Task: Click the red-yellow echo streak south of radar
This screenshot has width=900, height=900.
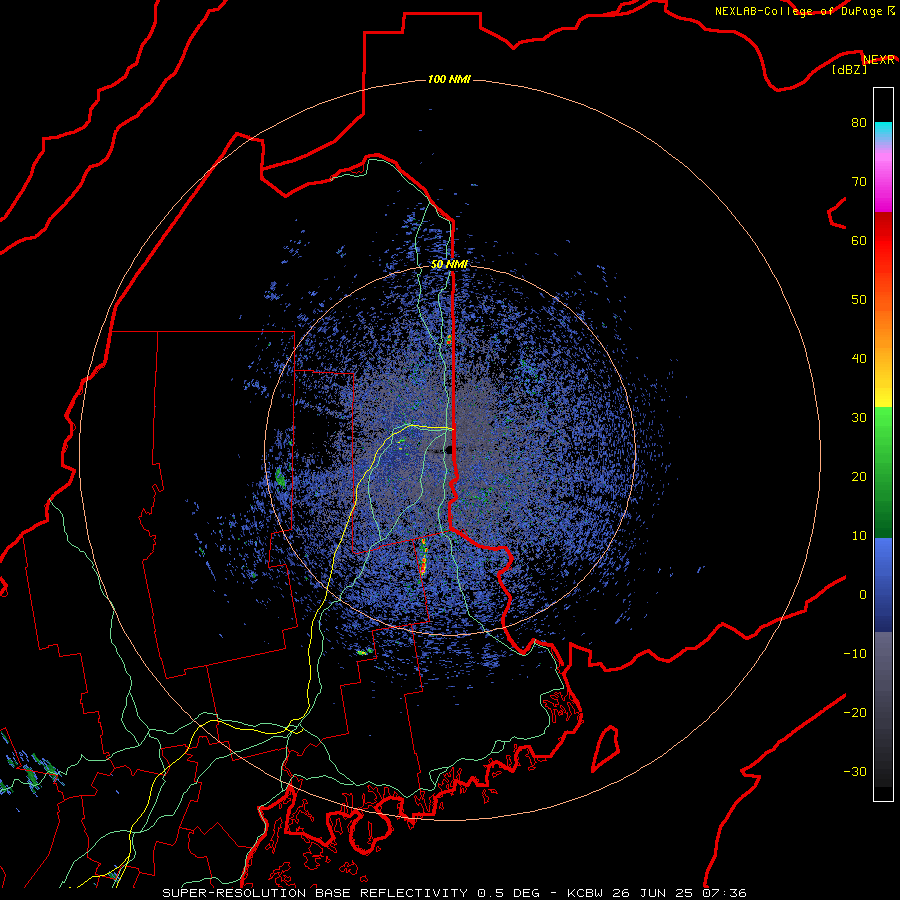Action: 424,557
